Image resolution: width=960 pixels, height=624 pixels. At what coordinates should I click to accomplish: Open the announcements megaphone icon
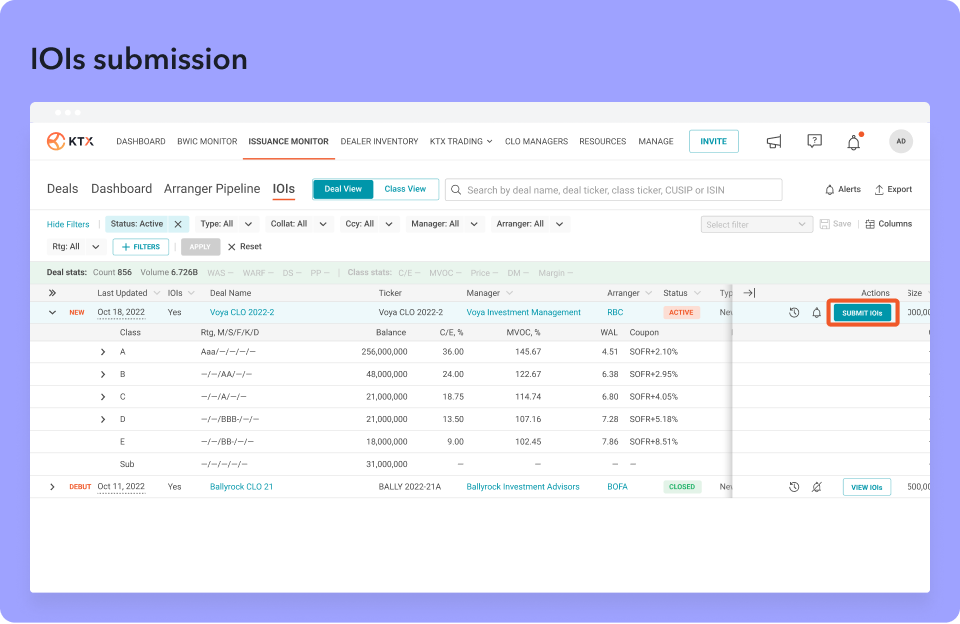[x=774, y=142]
